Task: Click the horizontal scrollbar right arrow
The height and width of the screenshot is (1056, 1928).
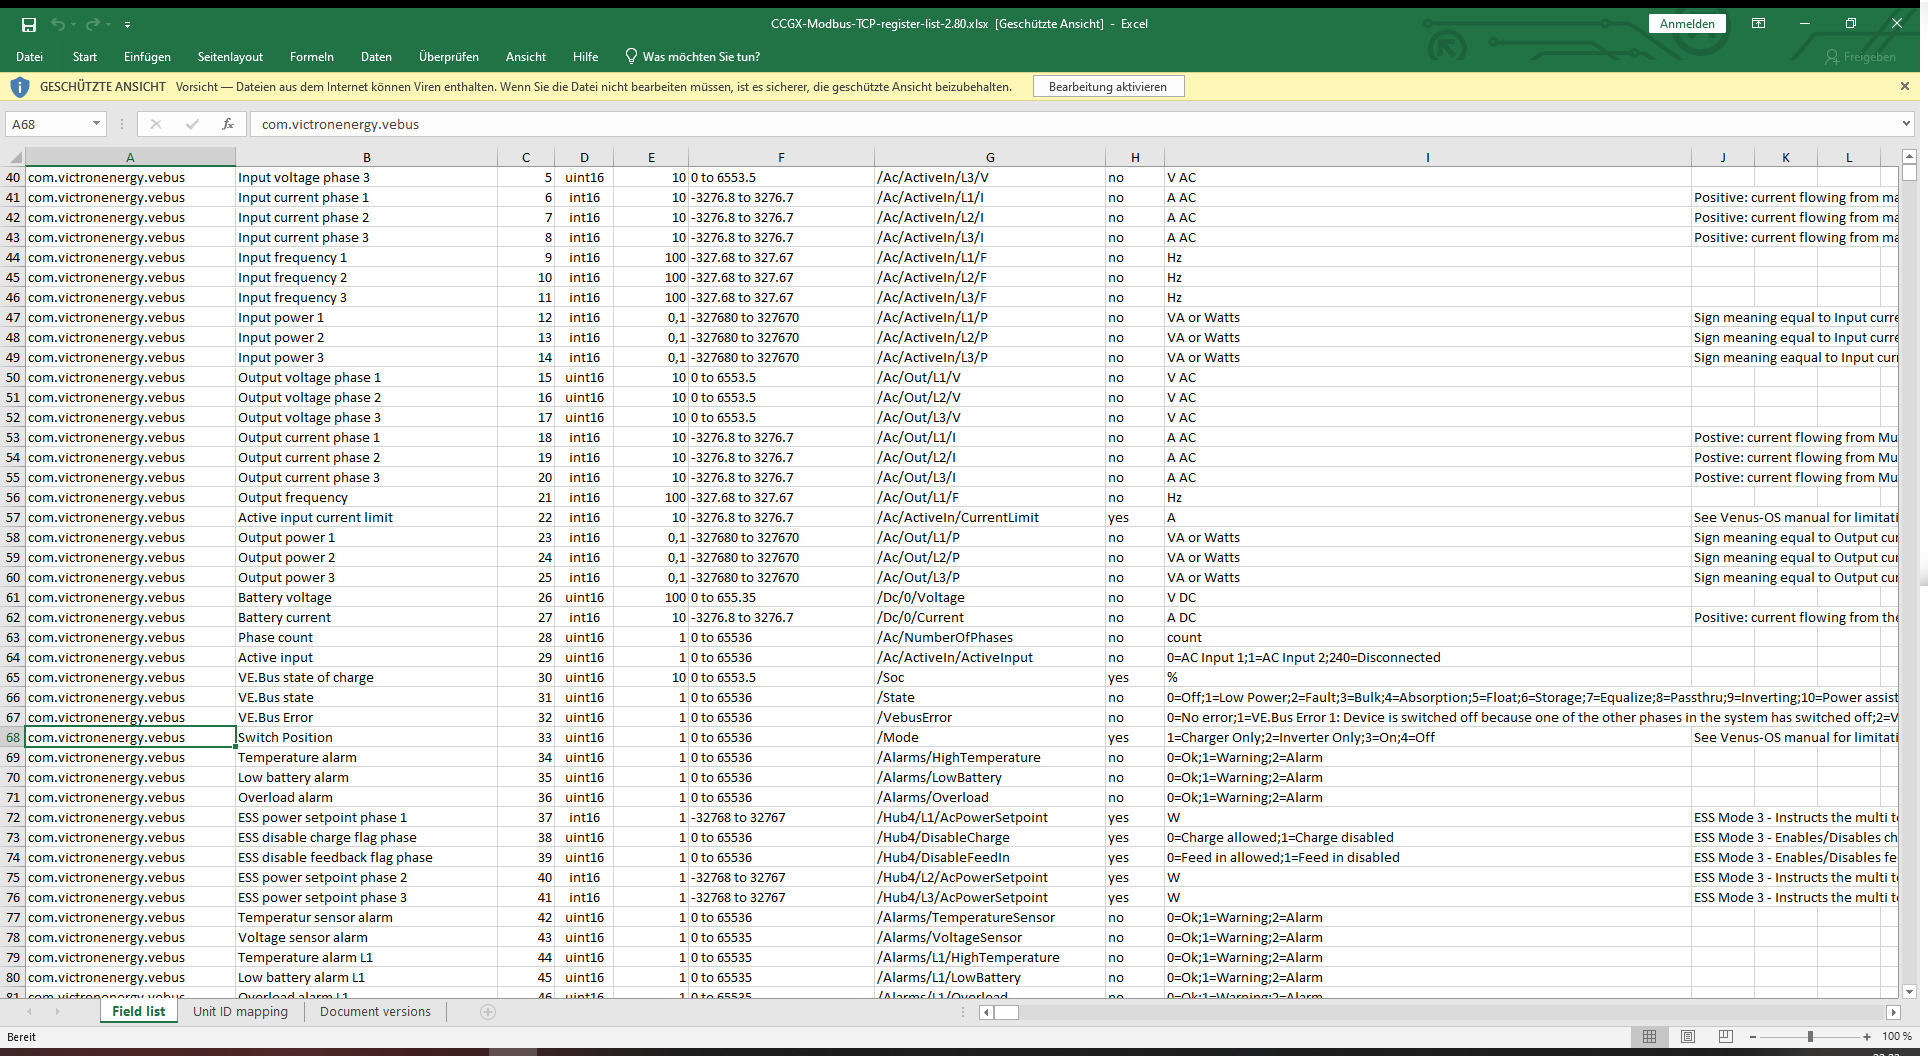Action: click(x=1893, y=1012)
